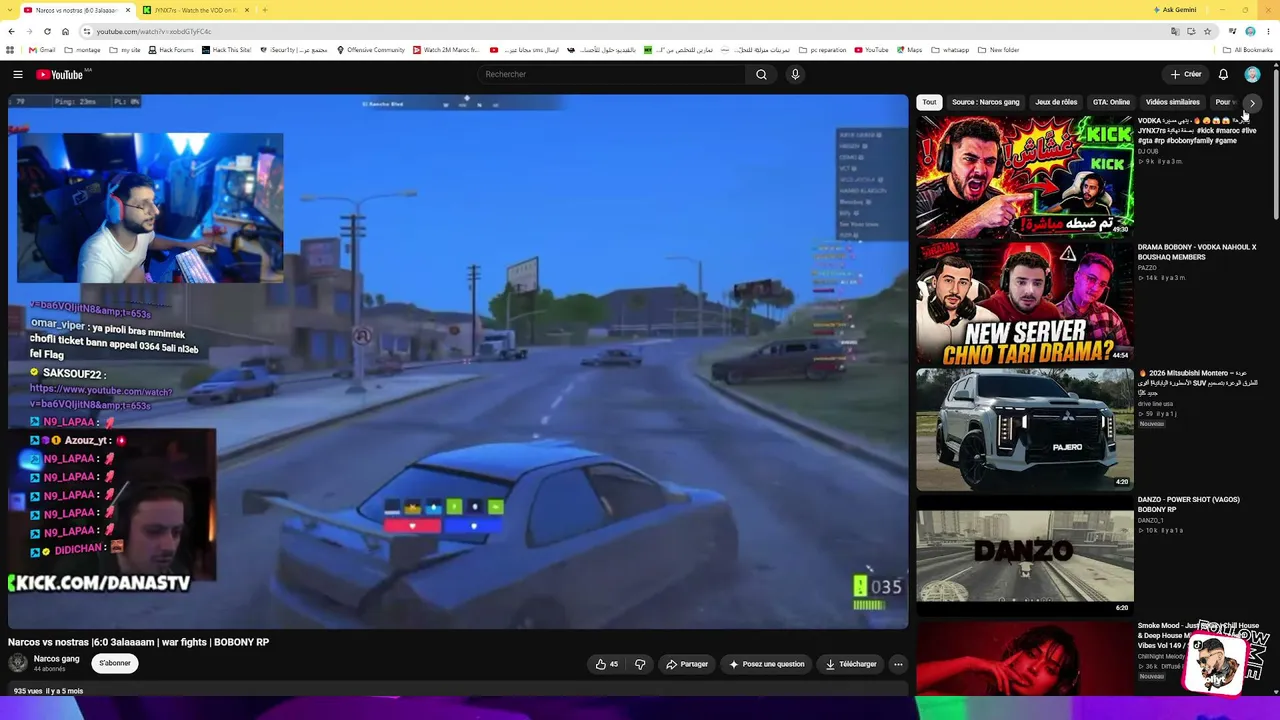Go back with the browser back arrow
The image size is (1280, 720).
[11, 31]
